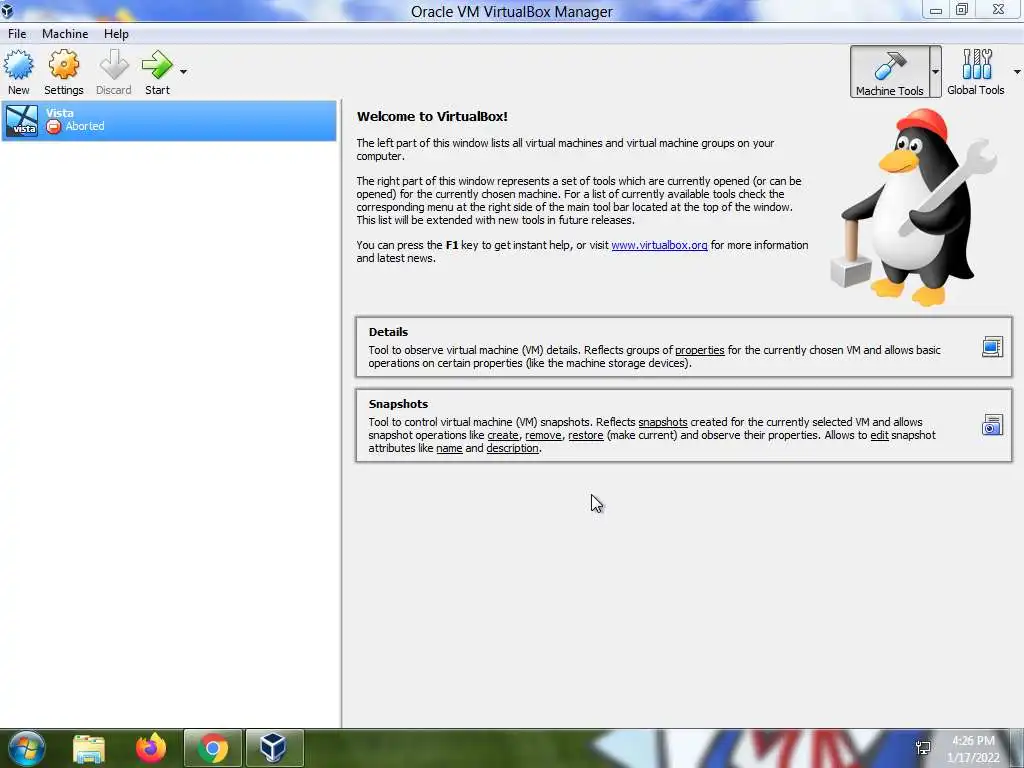
Task: Open Details tool via its monitor icon
Action: pos(992,347)
